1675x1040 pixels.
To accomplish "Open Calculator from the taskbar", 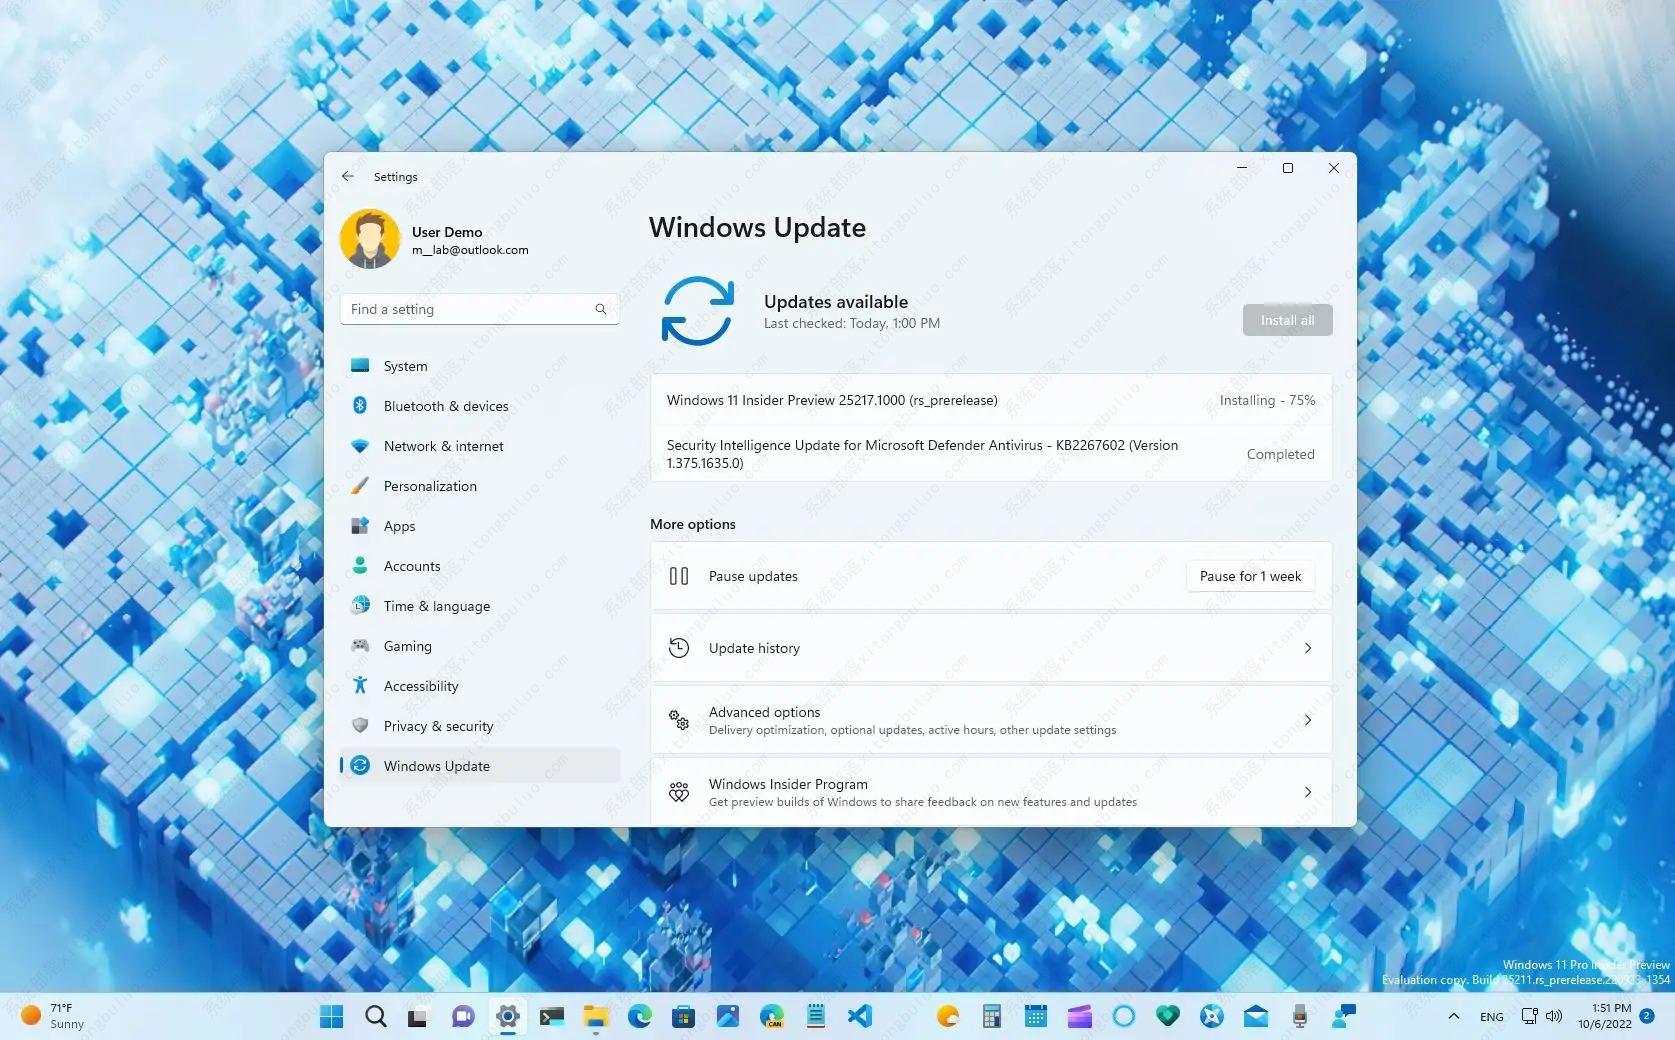I will [x=991, y=1016].
